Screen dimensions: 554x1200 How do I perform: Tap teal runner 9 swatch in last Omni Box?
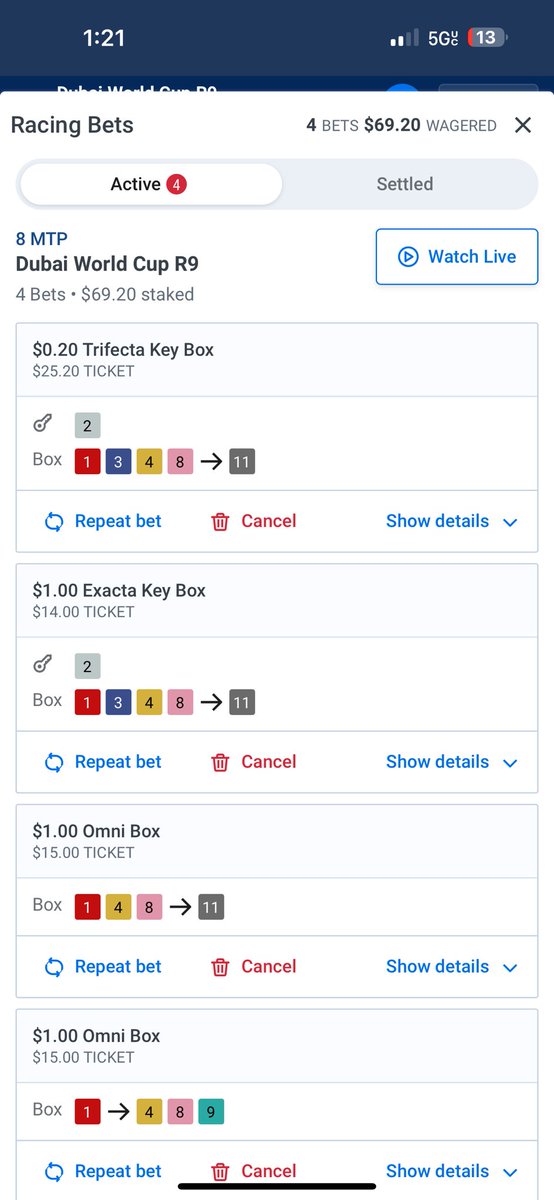tap(211, 1111)
